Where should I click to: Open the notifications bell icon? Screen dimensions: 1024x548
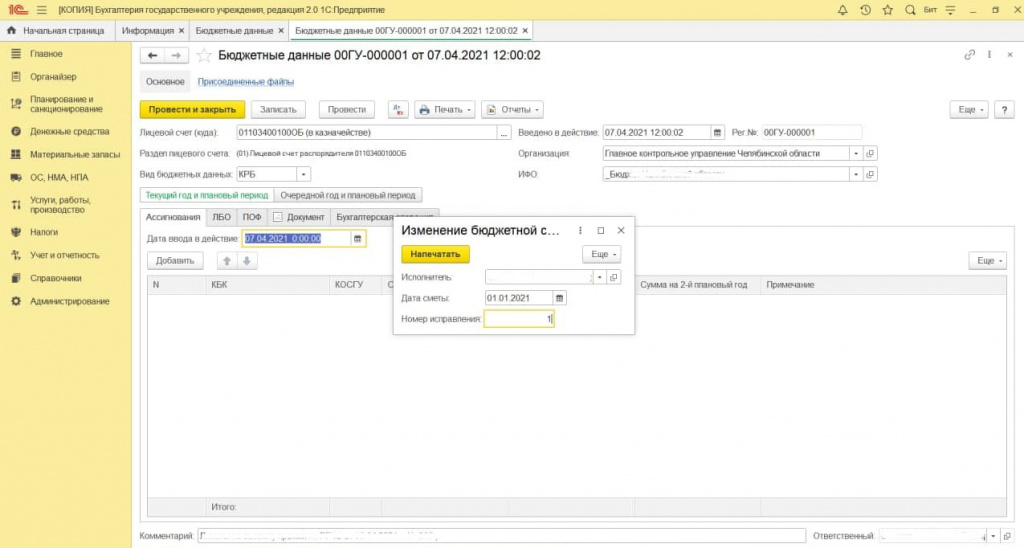click(844, 10)
